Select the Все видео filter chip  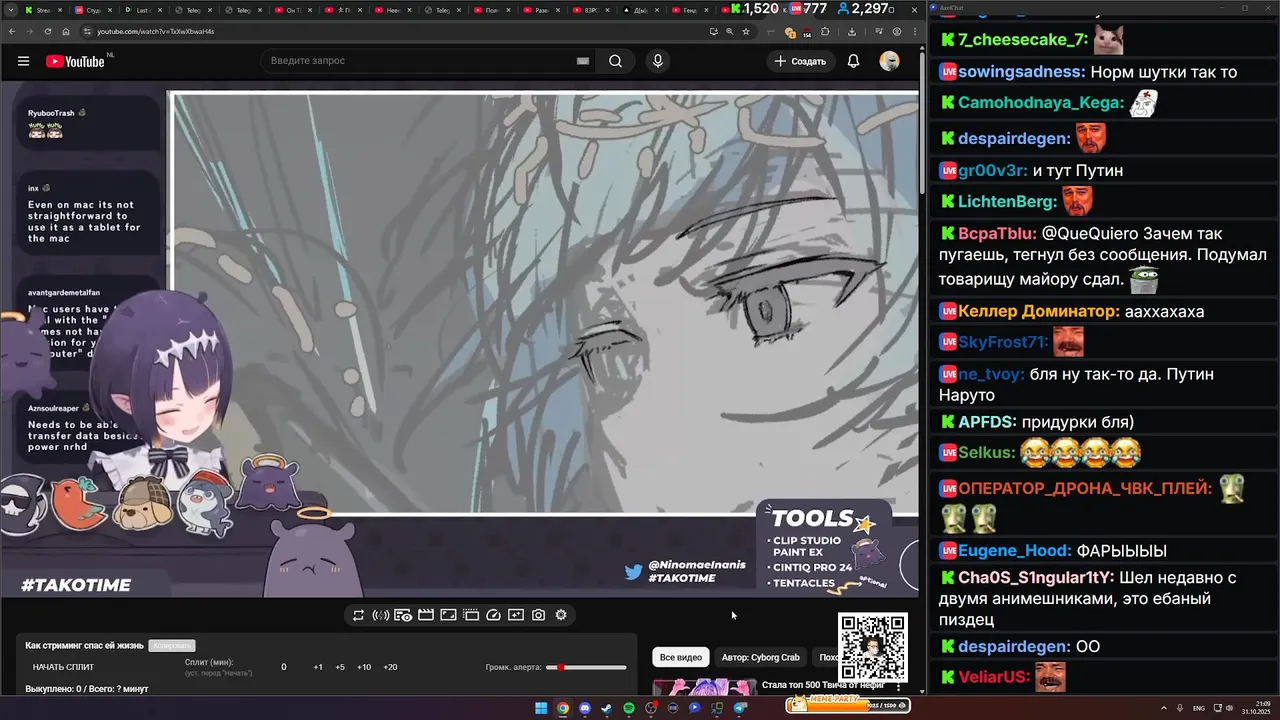point(681,657)
